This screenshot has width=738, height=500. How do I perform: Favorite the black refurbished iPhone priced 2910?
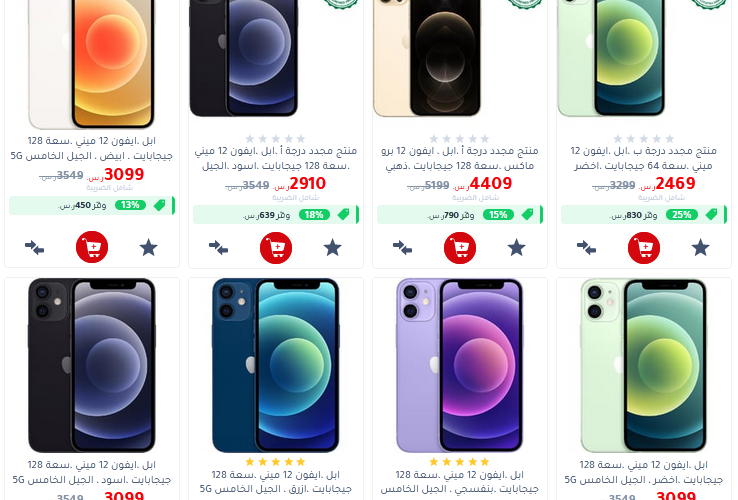click(333, 248)
